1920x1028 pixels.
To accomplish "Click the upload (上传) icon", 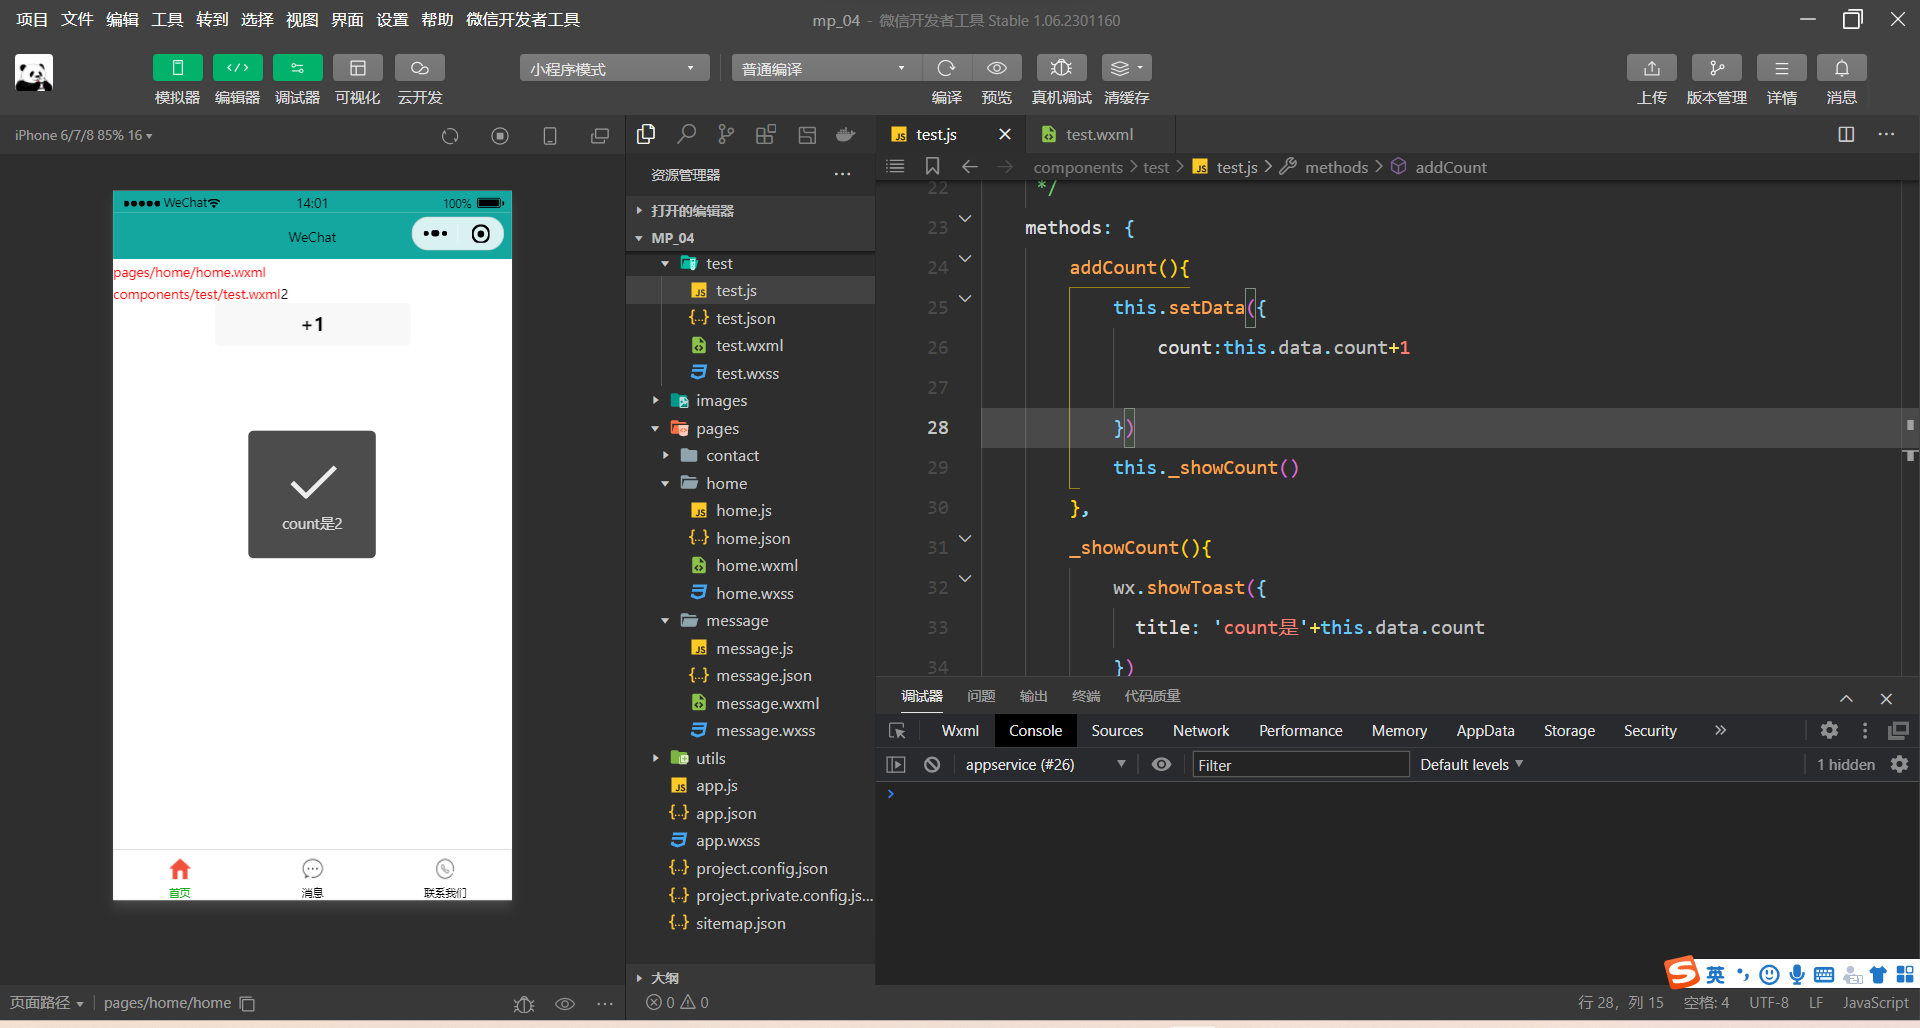I will tap(1651, 68).
